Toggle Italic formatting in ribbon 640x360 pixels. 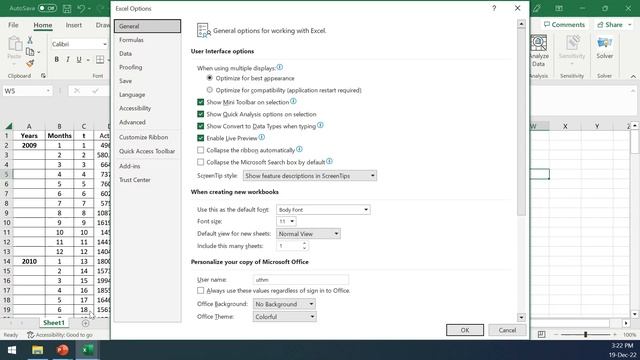68,60
